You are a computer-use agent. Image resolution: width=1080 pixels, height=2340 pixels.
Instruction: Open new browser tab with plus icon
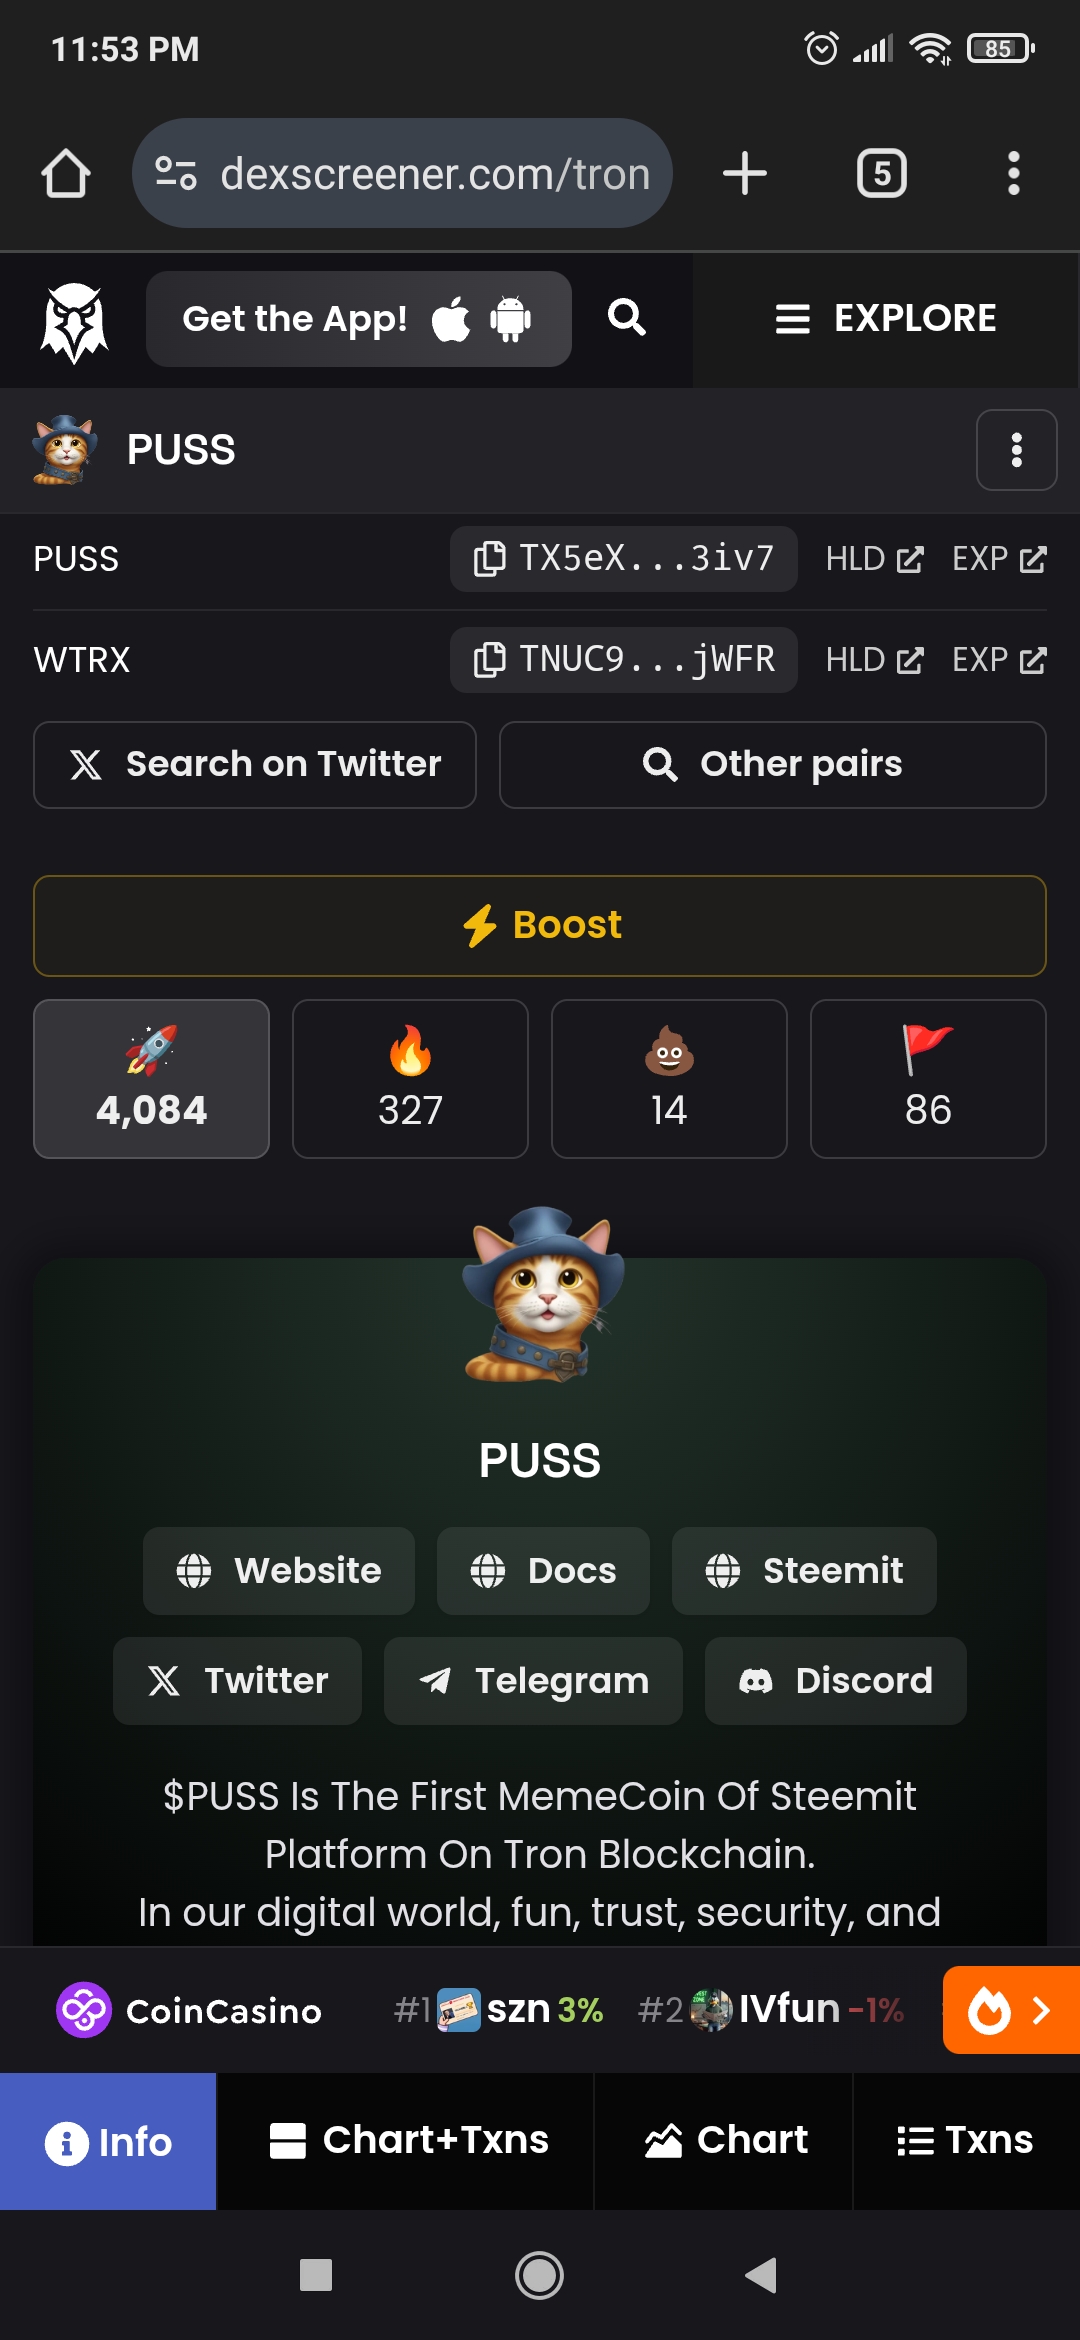point(745,173)
